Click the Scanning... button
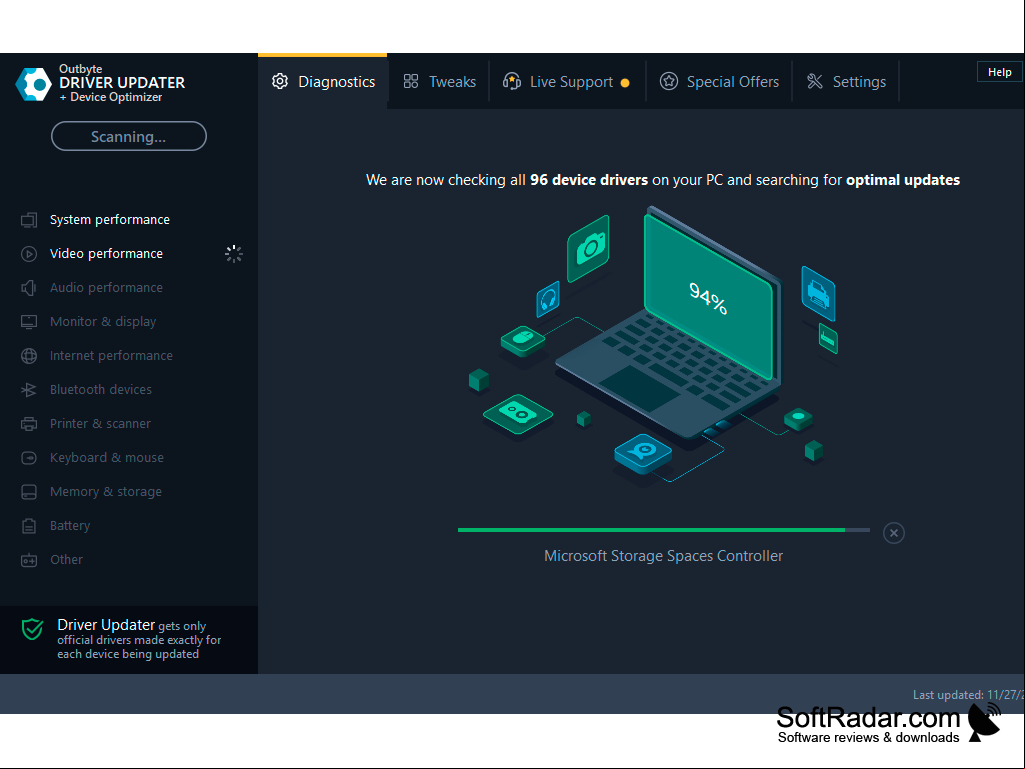This screenshot has height=769, width=1025. tap(129, 136)
